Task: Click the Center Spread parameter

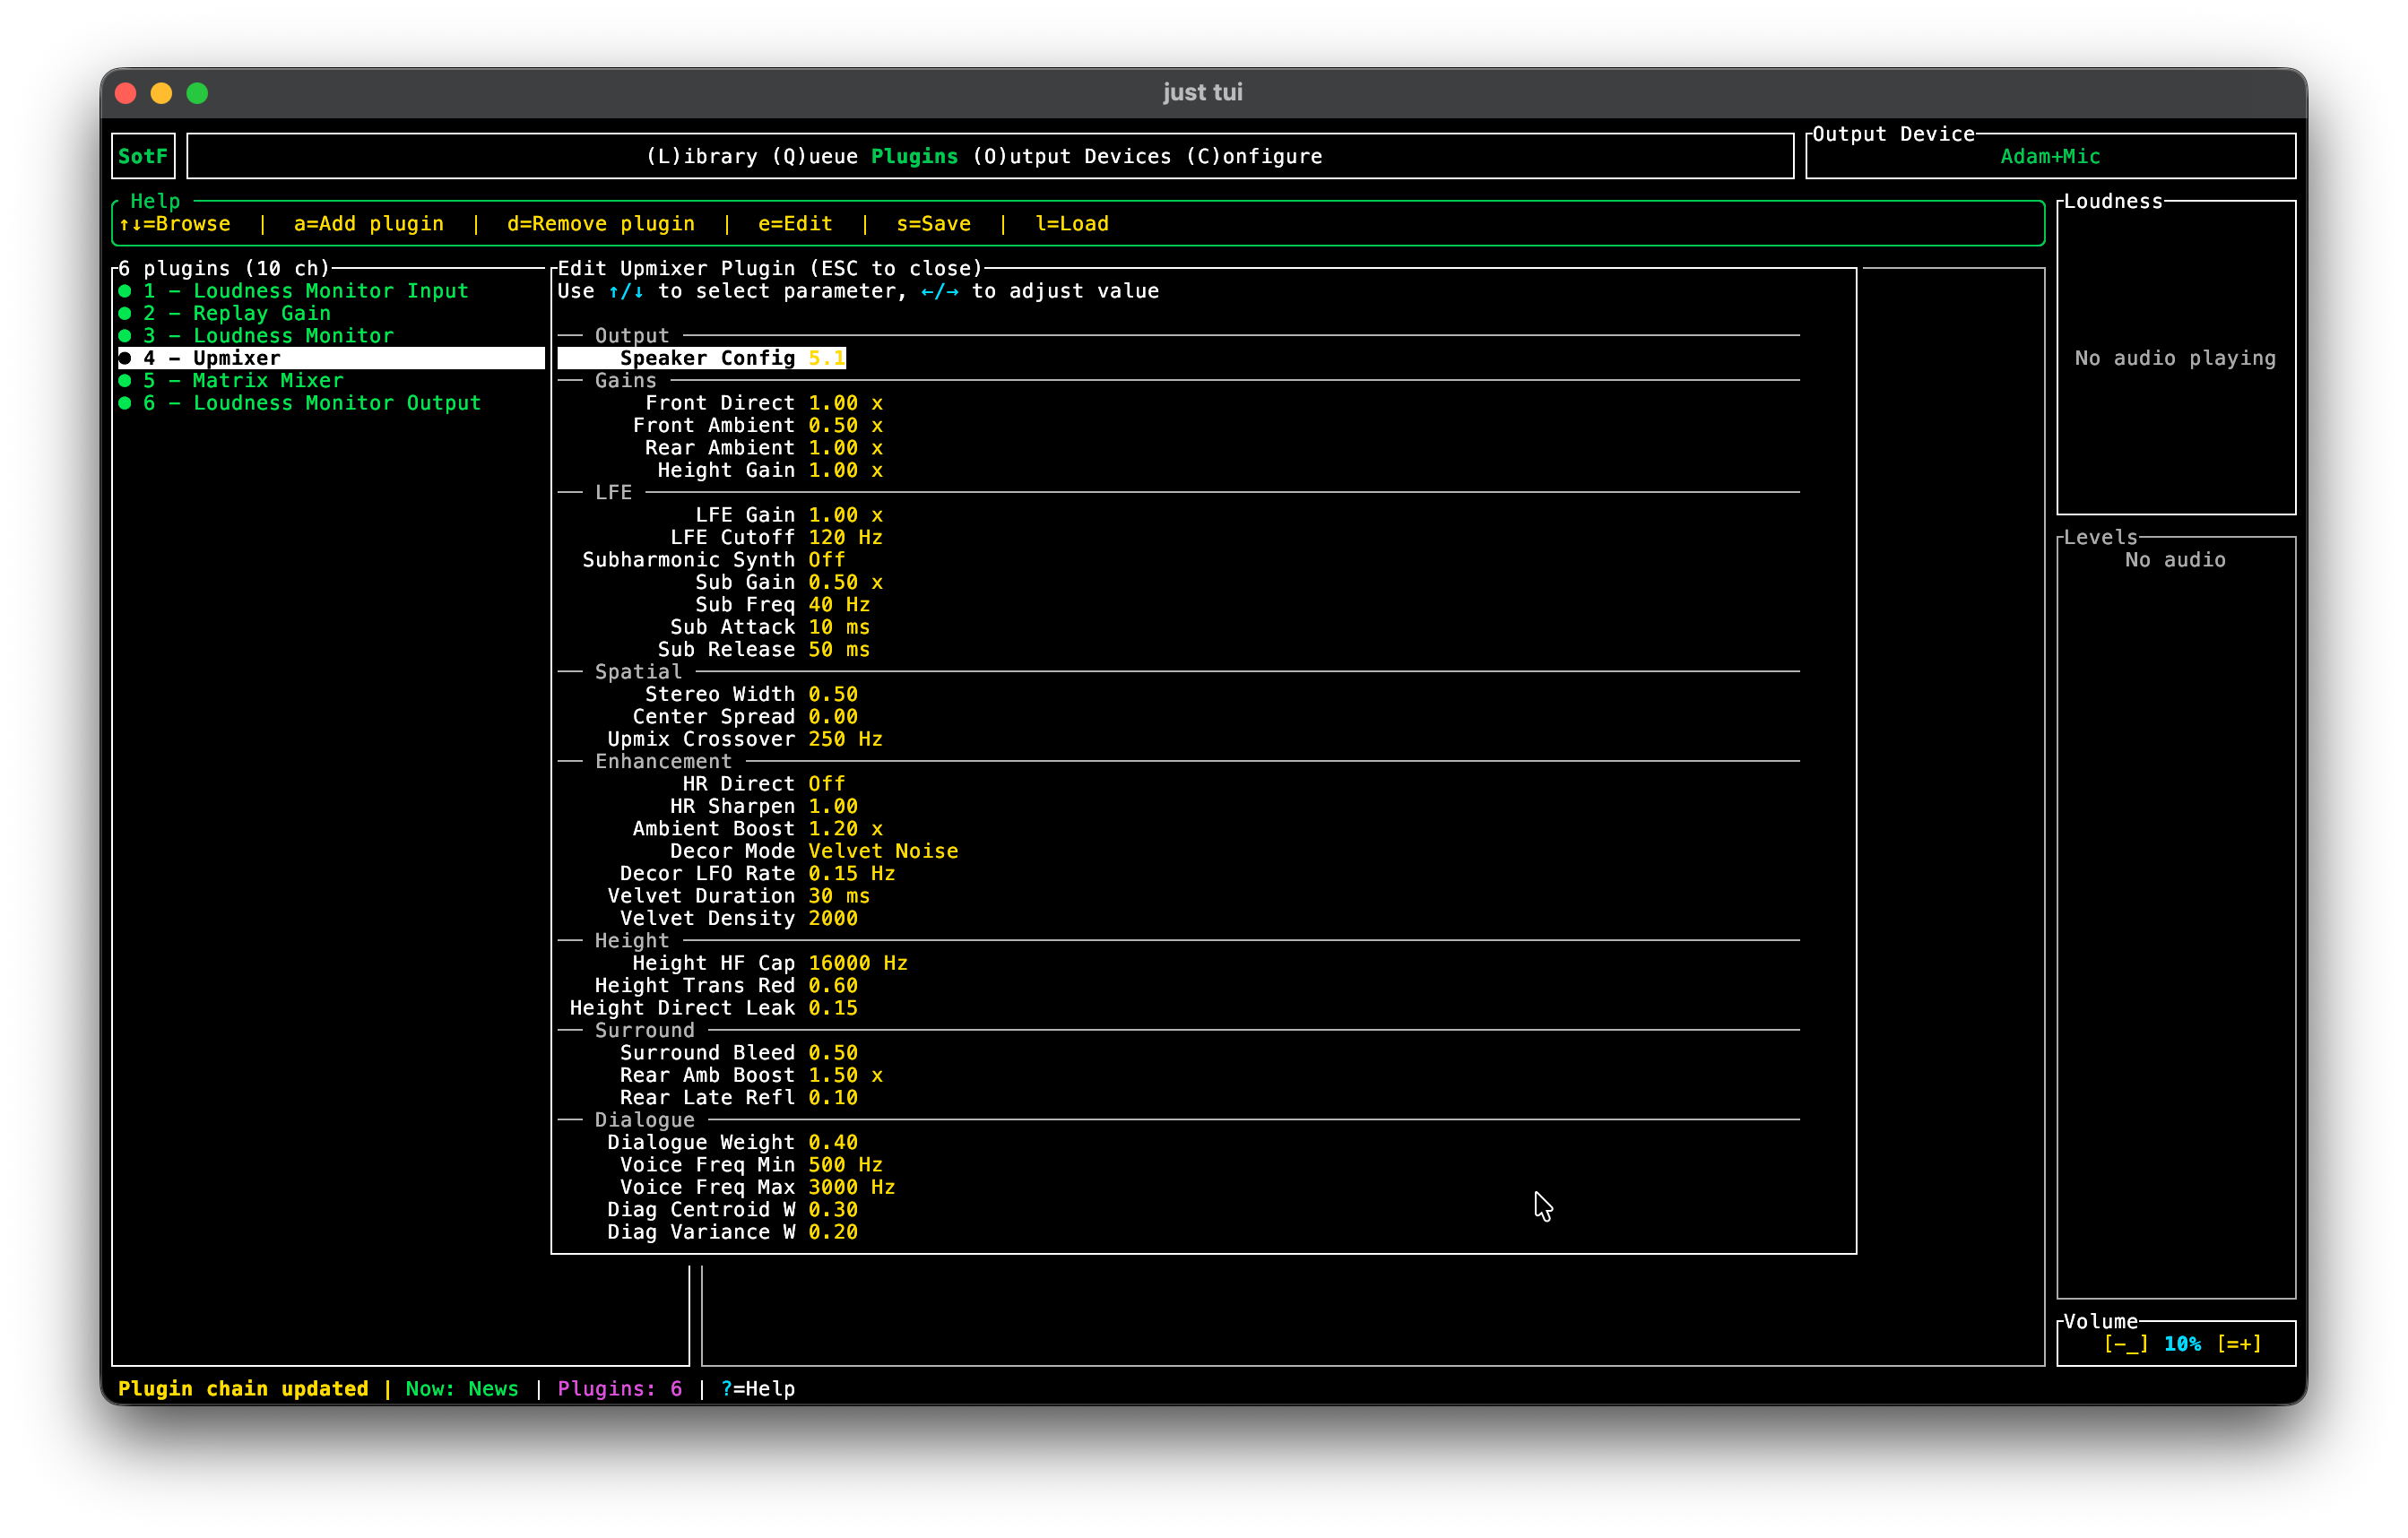Action: click(x=745, y=717)
